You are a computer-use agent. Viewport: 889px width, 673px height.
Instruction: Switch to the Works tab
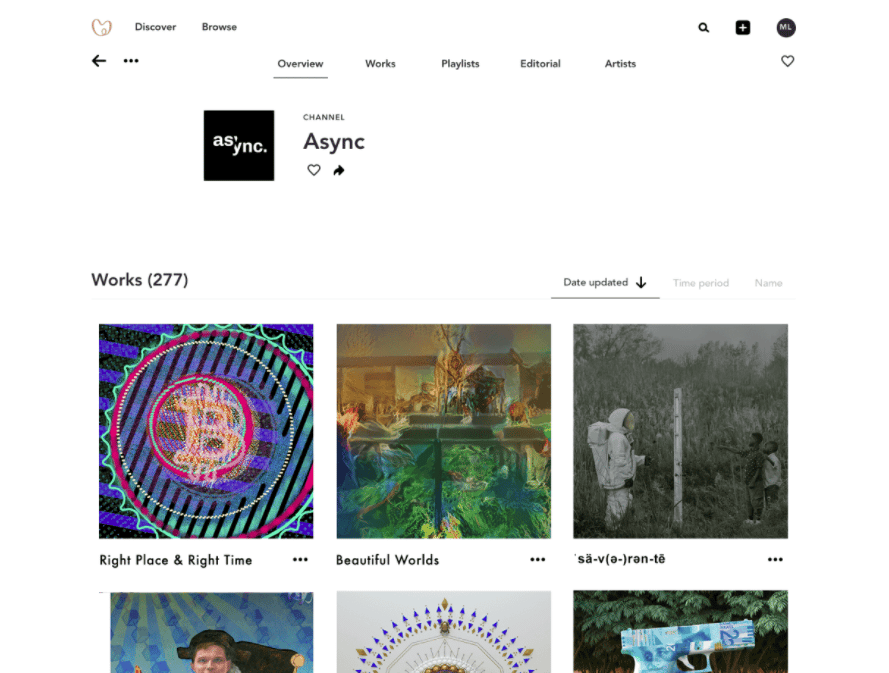click(x=380, y=63)
